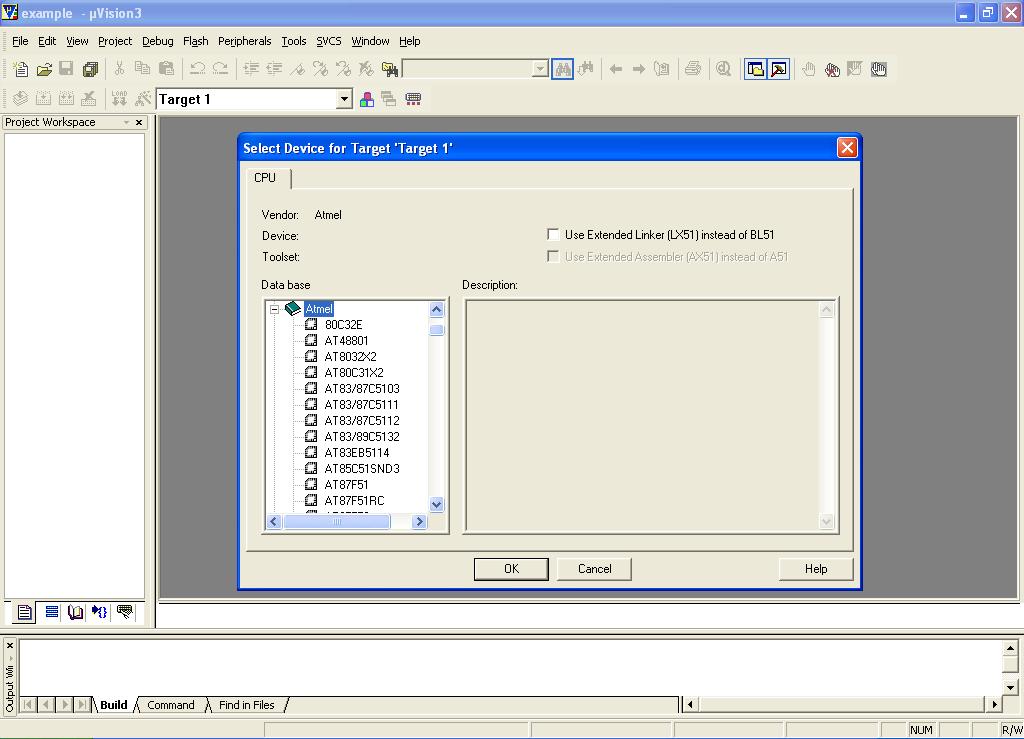Toggle the Output Window hammer icon
This screenshot has height=739, width=1024.
778,69
